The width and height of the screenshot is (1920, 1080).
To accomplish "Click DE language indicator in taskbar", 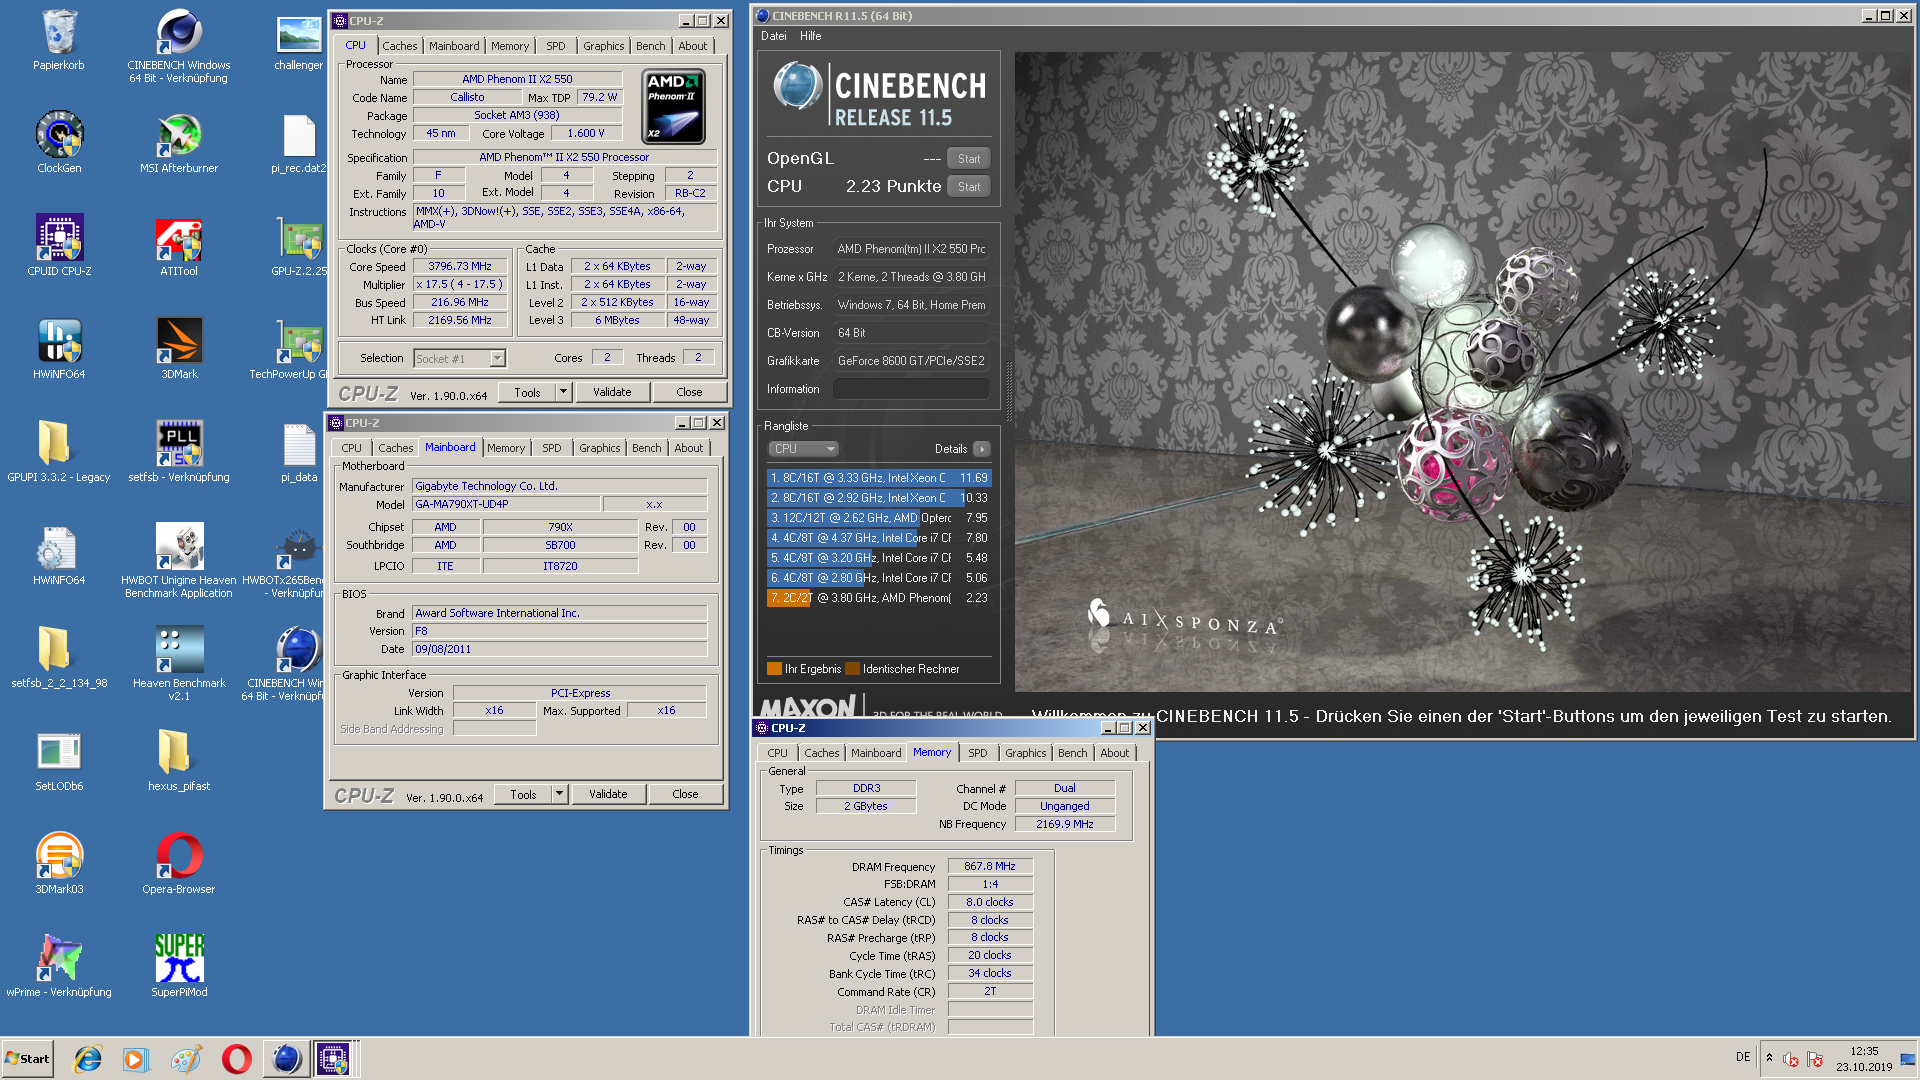I will pyautogui.click(x=1743, y=1057).
